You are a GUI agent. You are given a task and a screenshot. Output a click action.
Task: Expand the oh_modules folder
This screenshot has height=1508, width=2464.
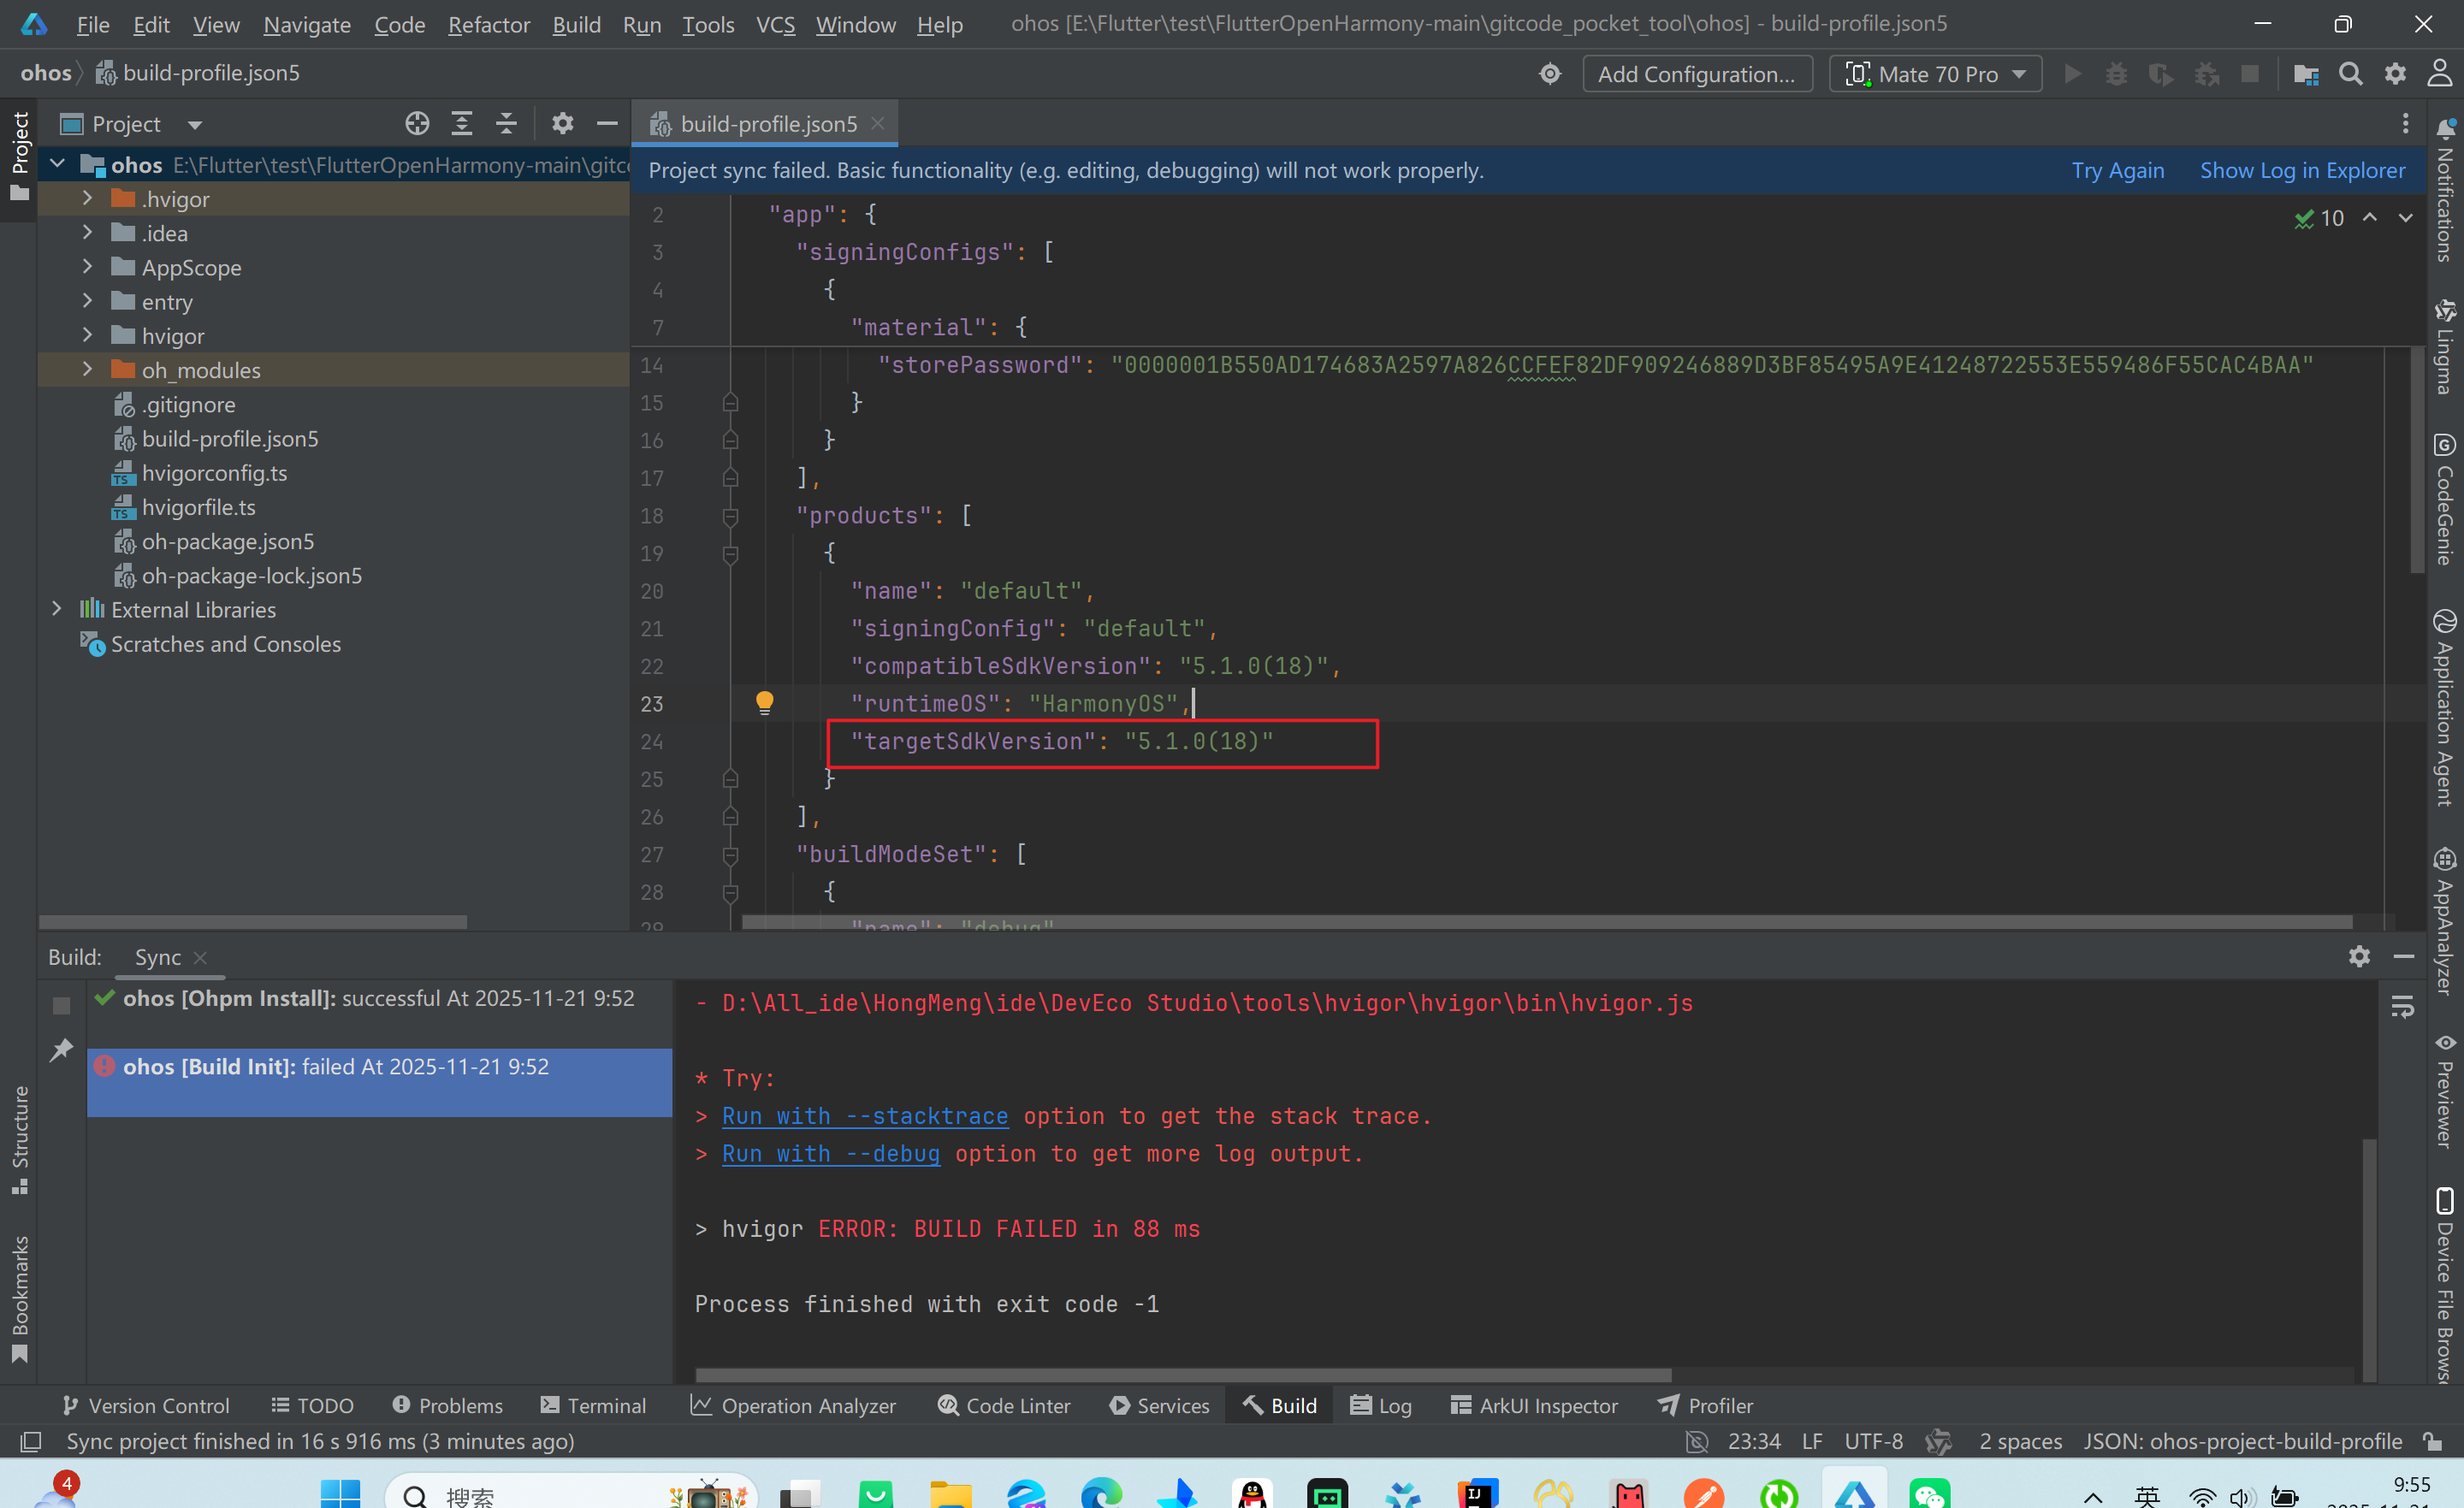[x=87, y=370]
